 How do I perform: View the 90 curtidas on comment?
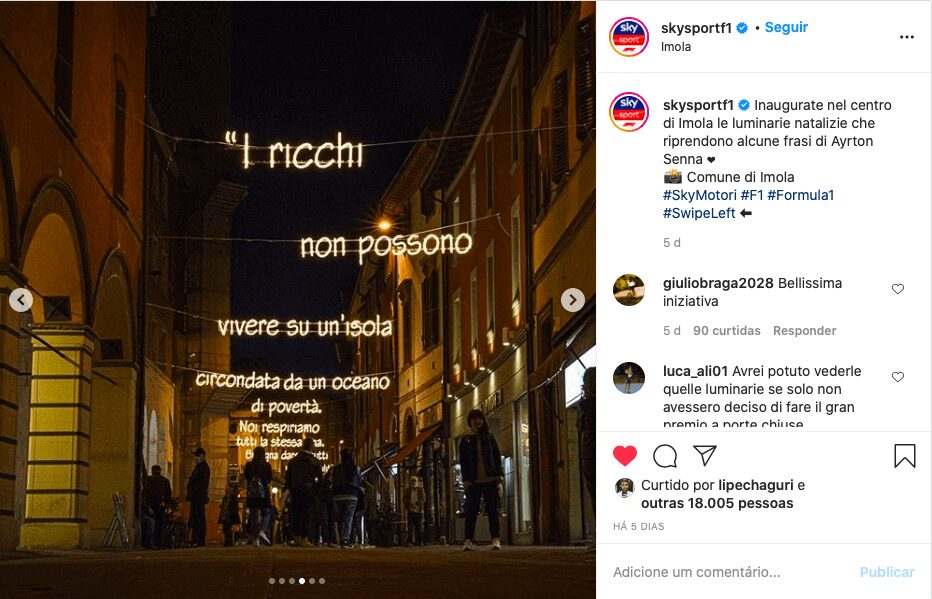[726, 330]
